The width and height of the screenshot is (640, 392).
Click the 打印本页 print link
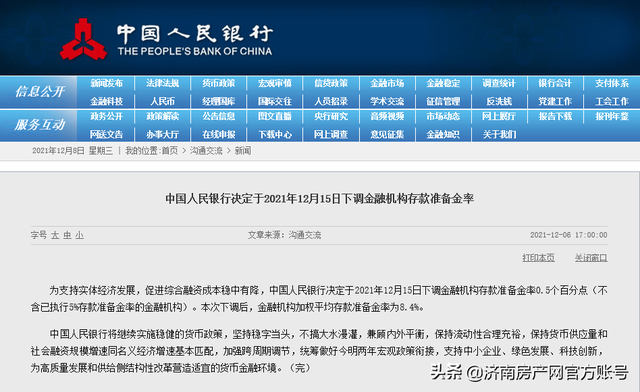click(538, 258)
